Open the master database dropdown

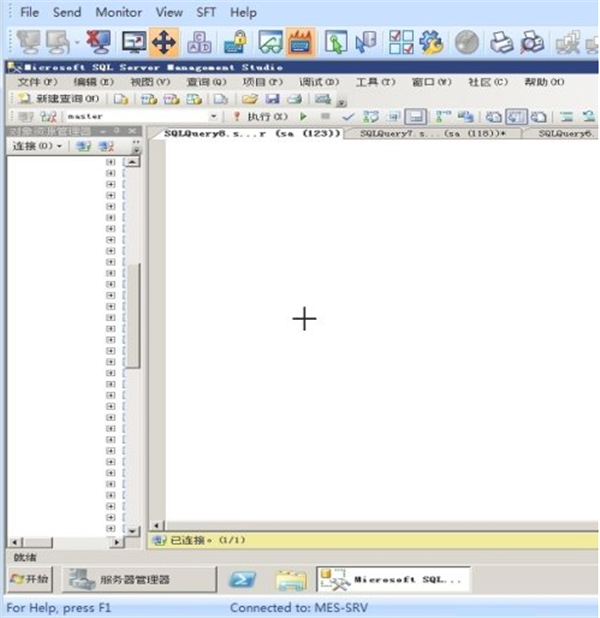click(213, 117)
